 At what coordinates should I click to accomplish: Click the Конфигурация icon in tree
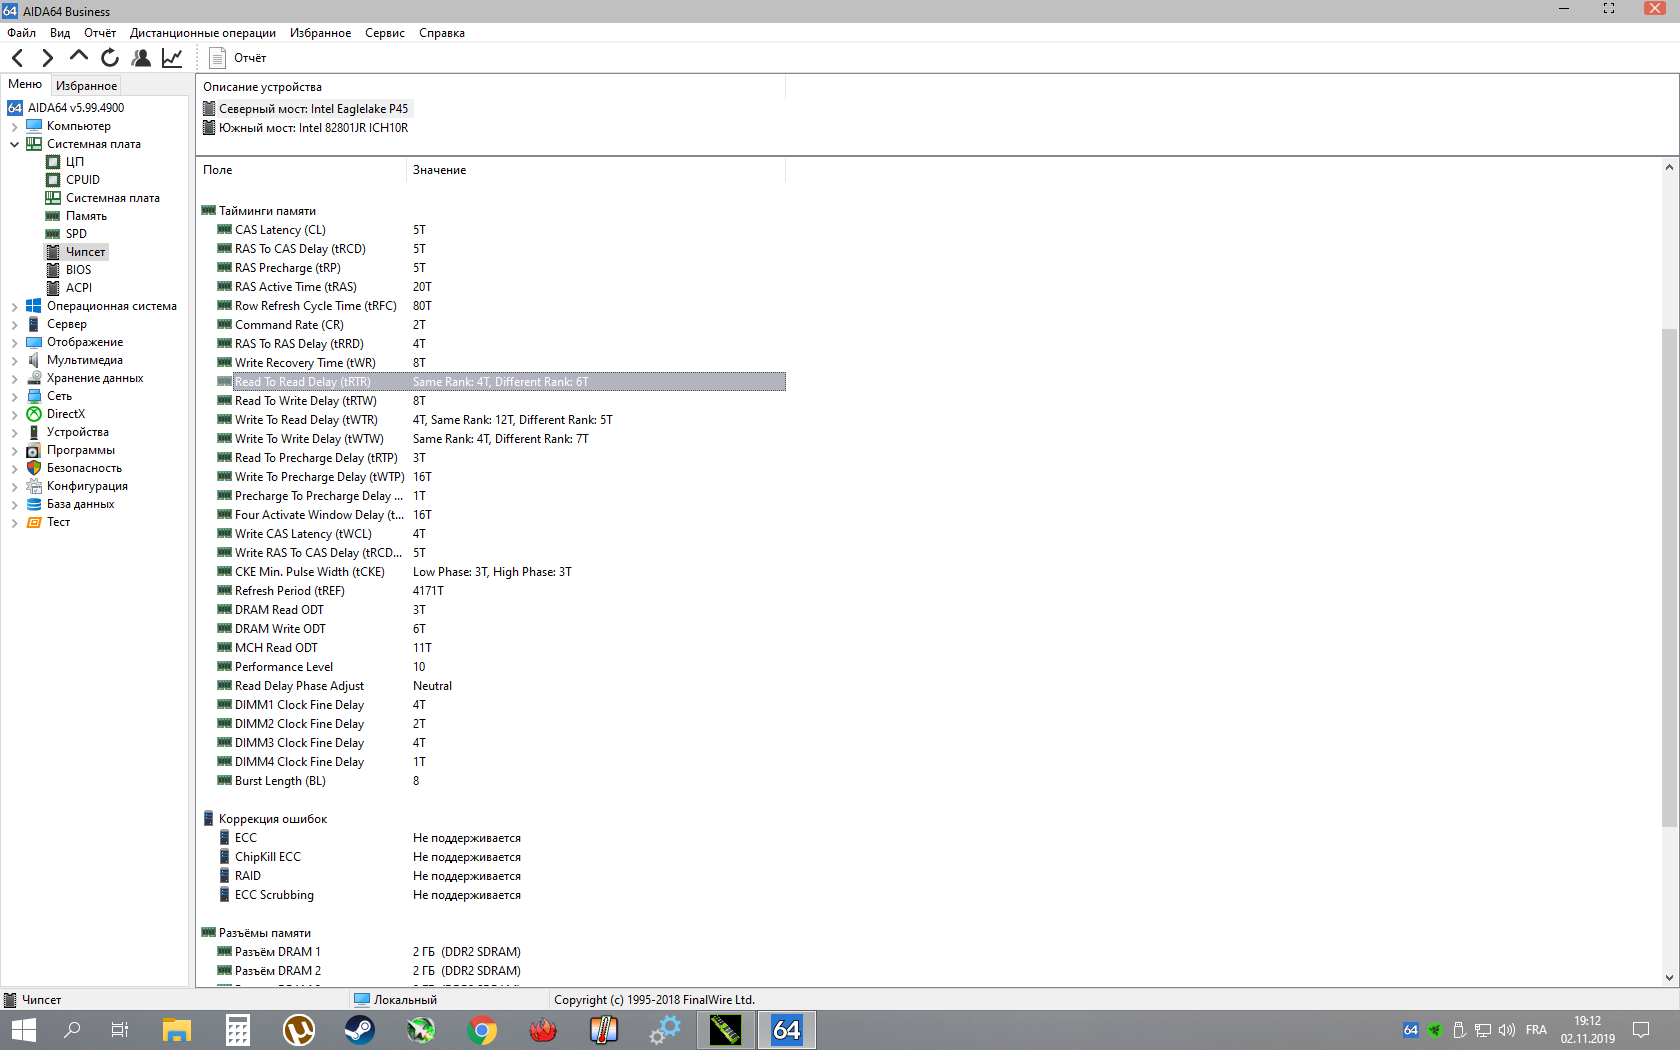[x=34, y=486]
